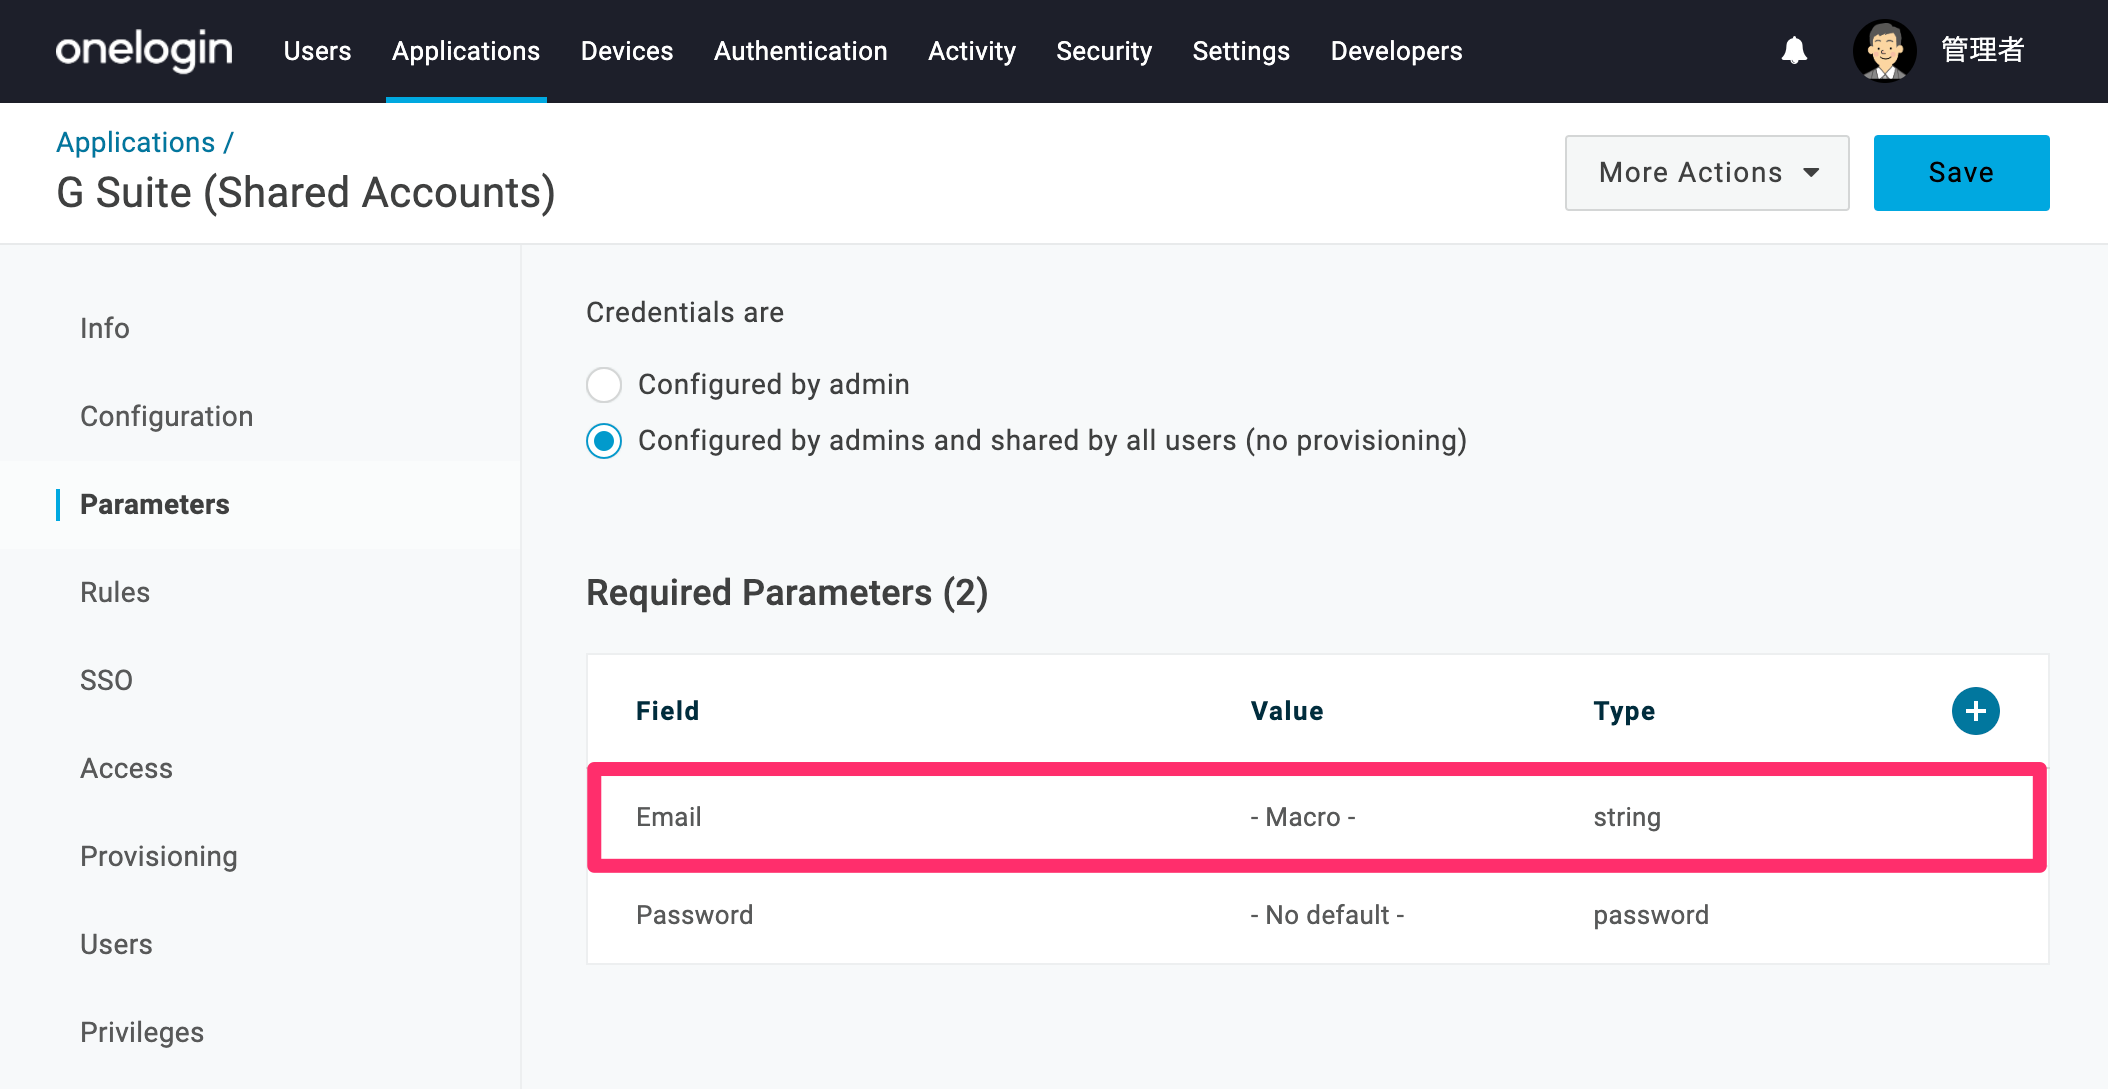This screenshot has height=1089, width=2108.
Task: Open the Developers menu
Action: [x=1396, y=51]
